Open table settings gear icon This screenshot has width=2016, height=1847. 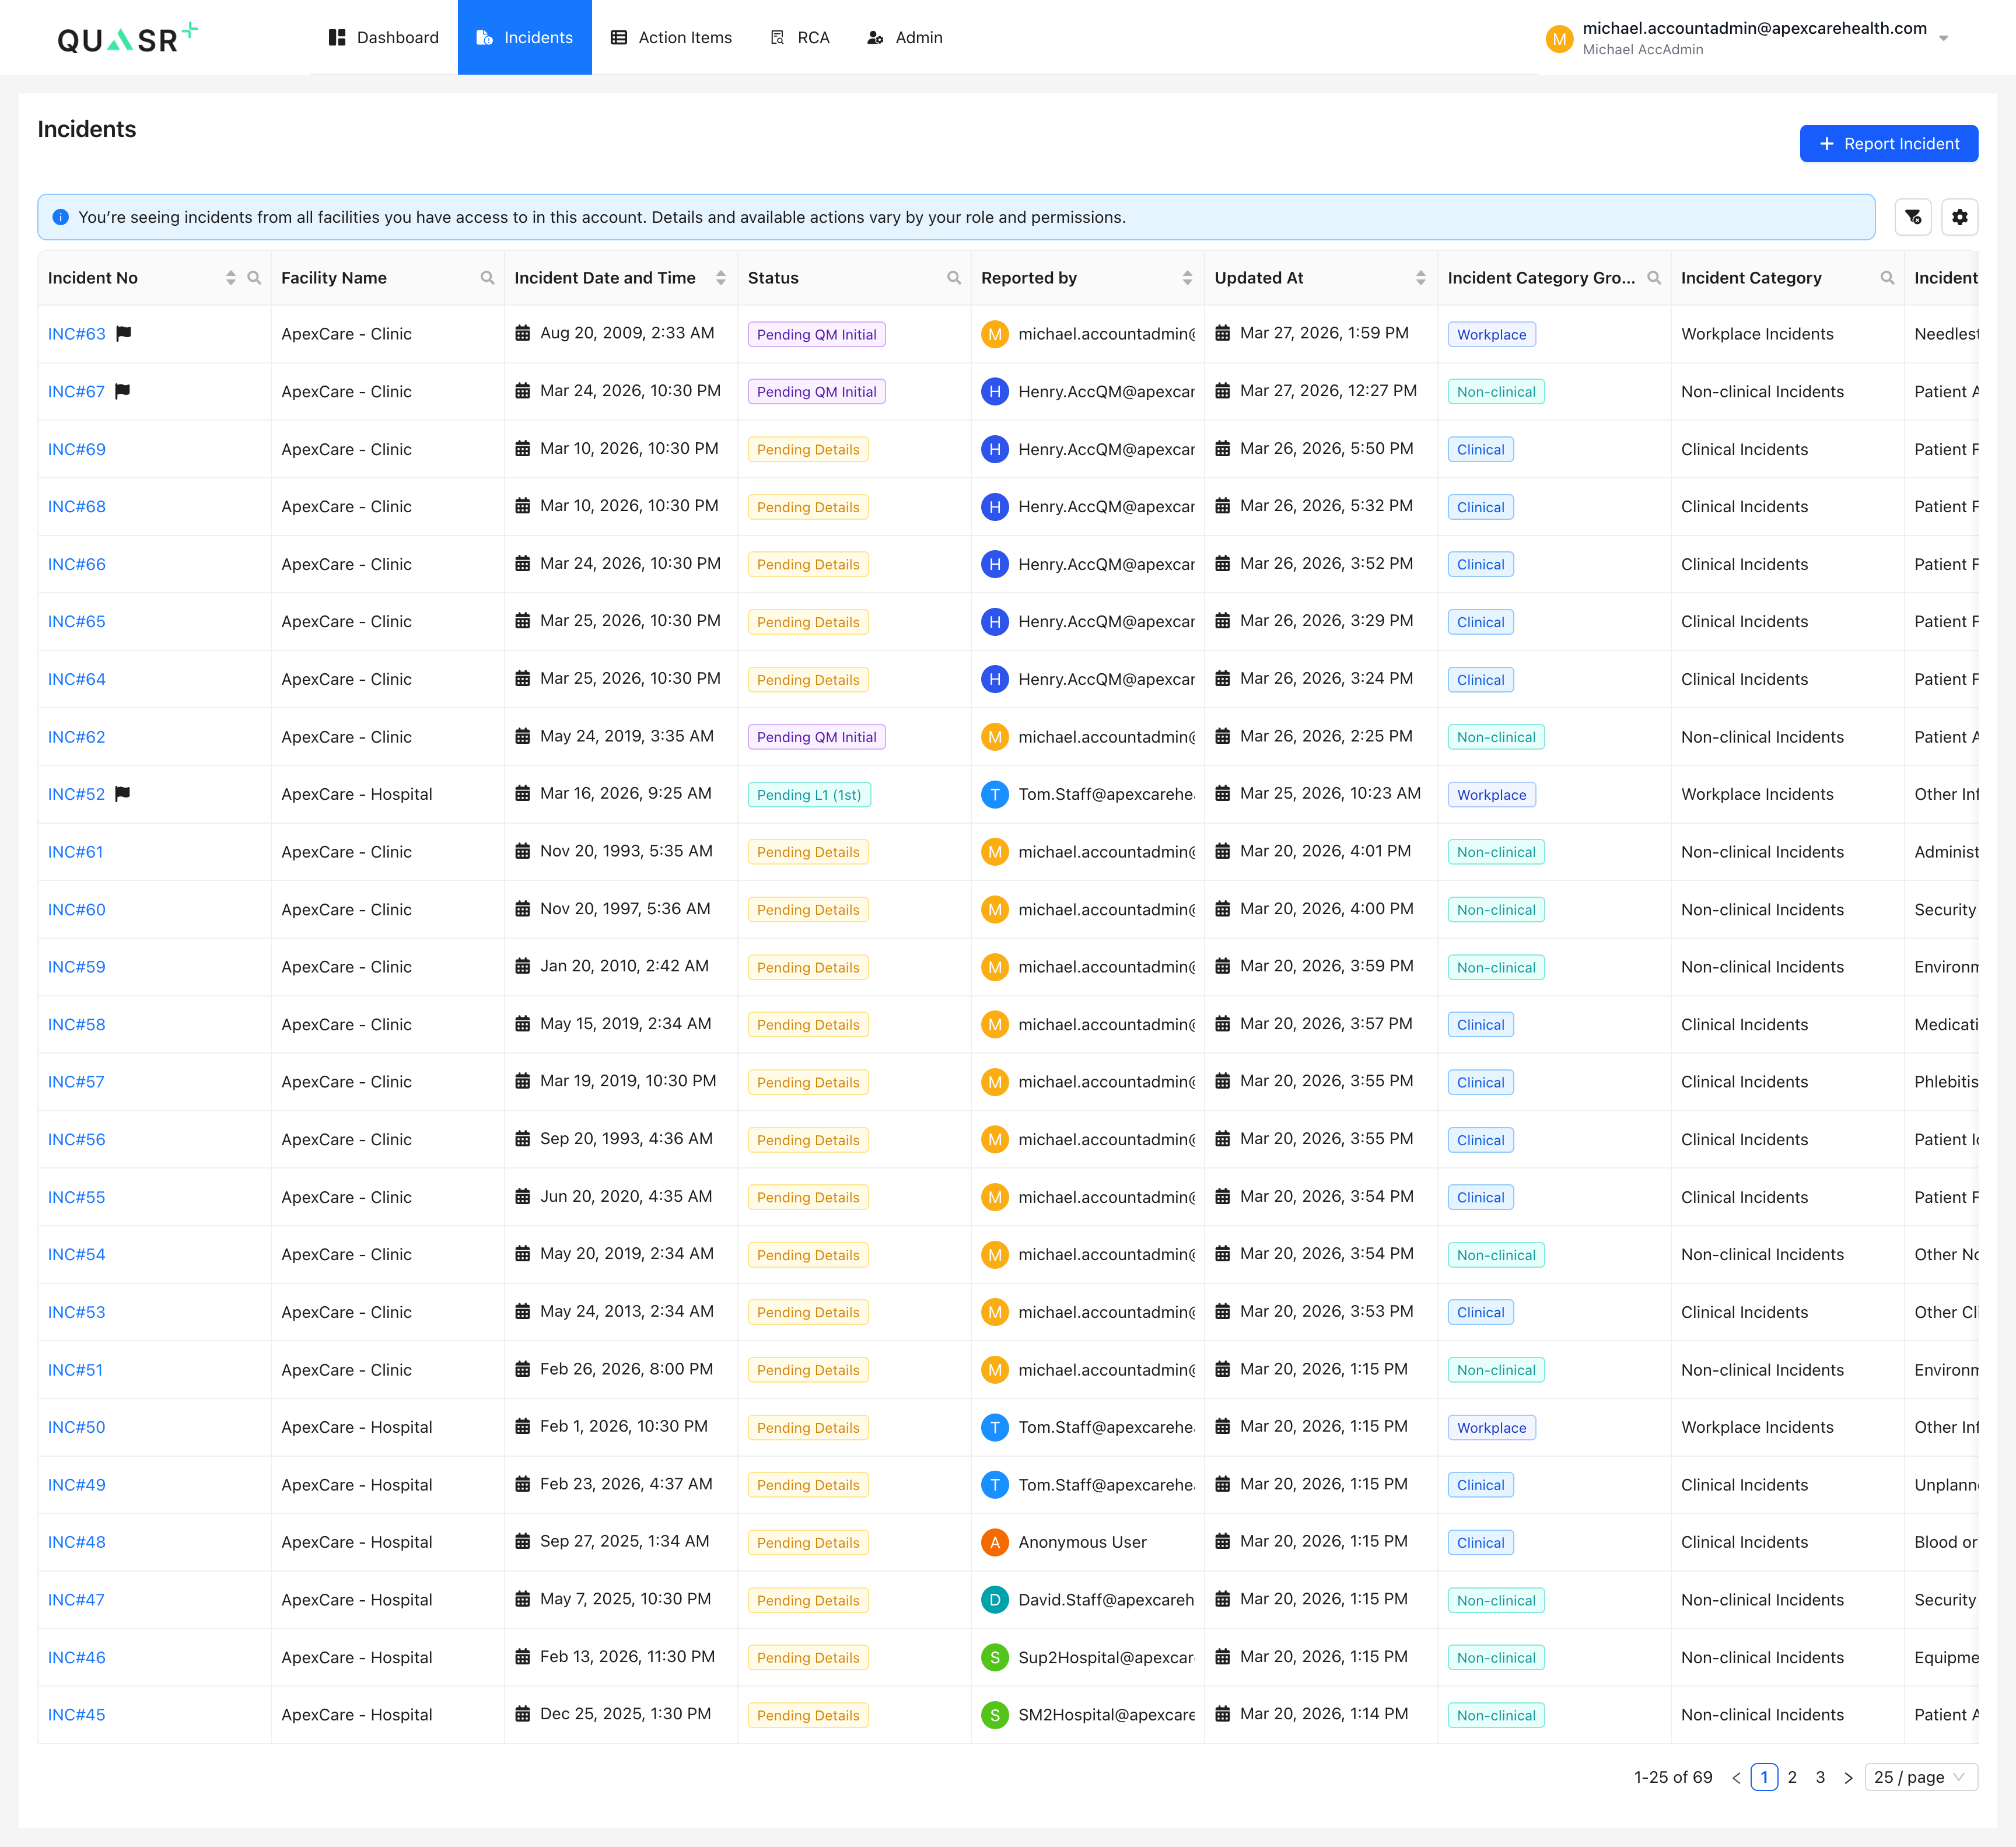pyautogui.click(x=1959, y=217)
